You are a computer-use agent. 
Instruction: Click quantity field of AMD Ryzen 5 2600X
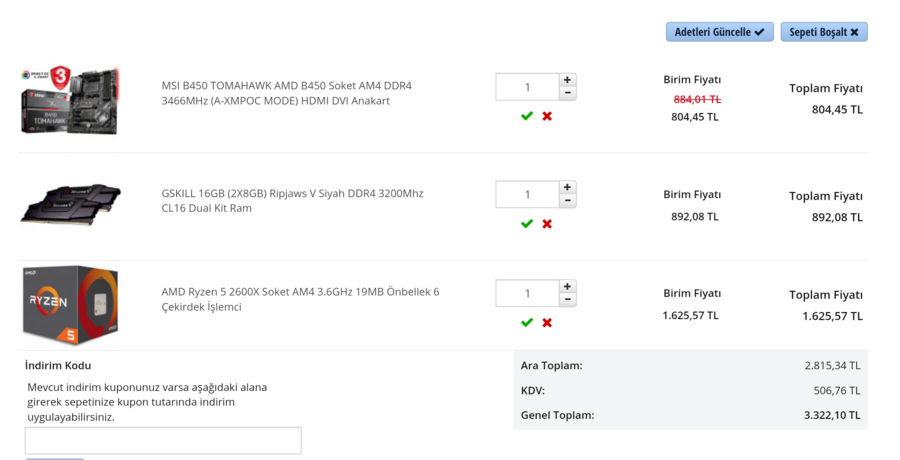click(527, 293)
